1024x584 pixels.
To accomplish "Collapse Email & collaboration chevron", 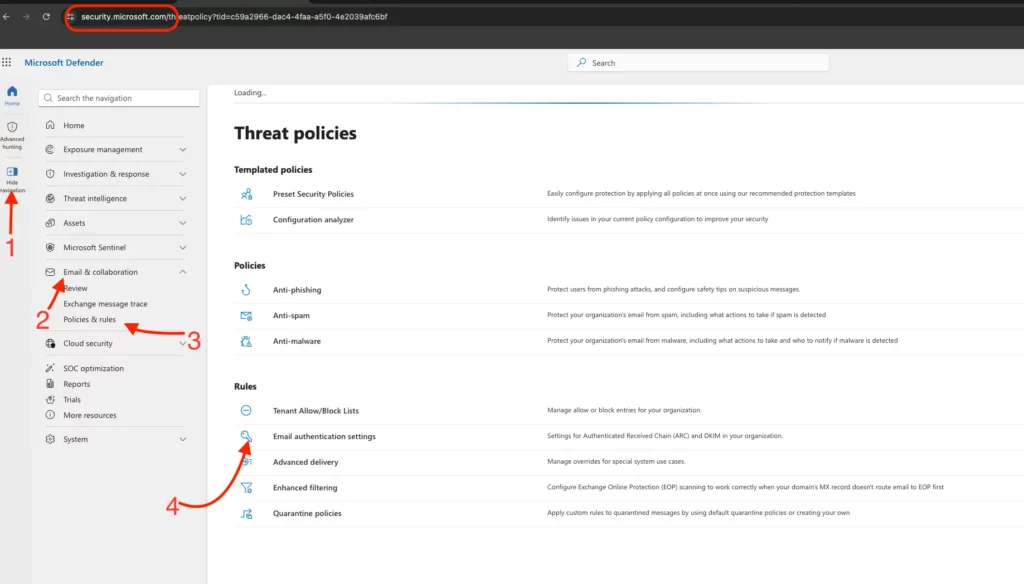I will point(183,272).
